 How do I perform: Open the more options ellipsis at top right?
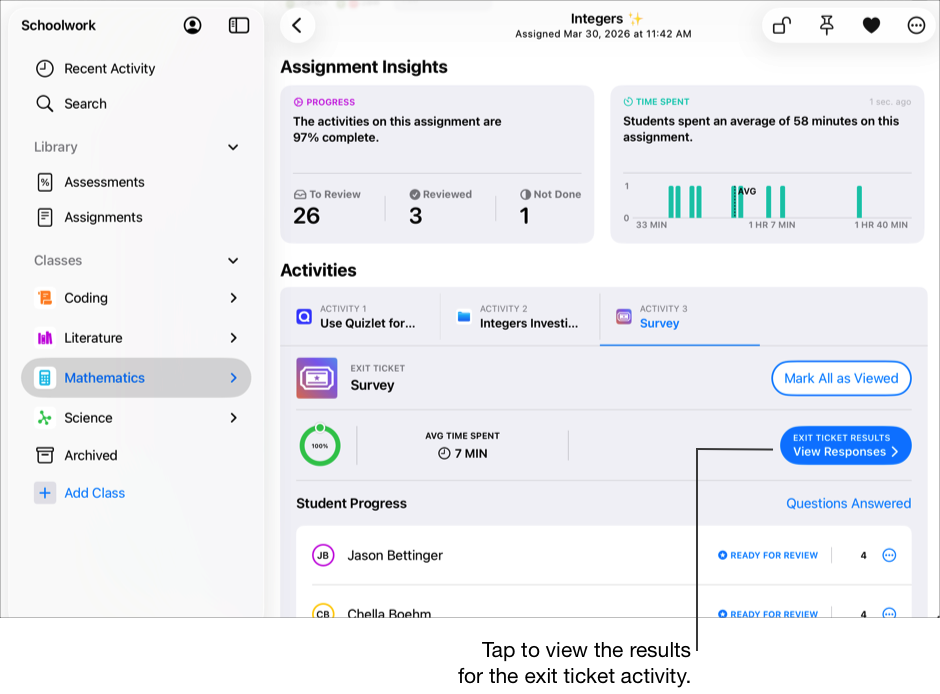[x=916, y=25]
